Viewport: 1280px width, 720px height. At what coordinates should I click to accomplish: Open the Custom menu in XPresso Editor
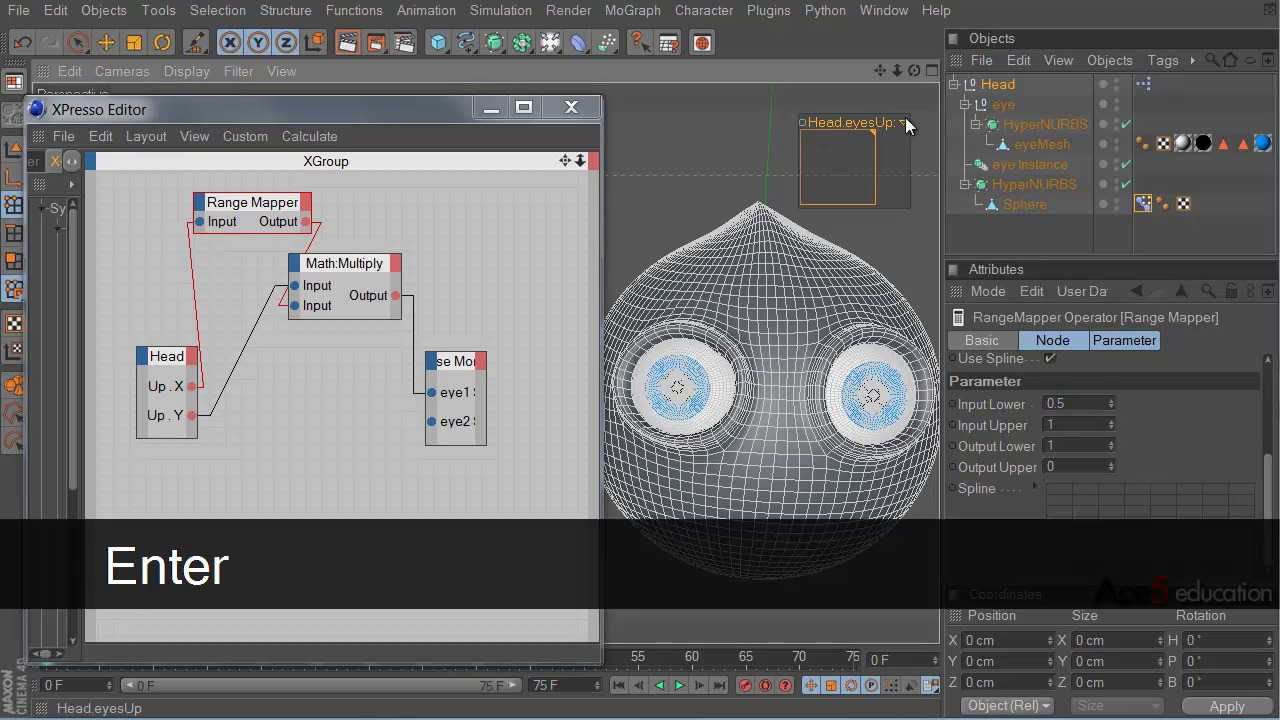(245, 136)
